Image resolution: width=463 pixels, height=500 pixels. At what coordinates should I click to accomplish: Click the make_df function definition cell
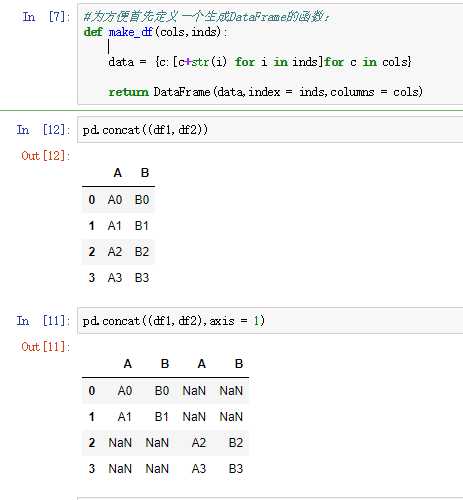coord(270,54)
